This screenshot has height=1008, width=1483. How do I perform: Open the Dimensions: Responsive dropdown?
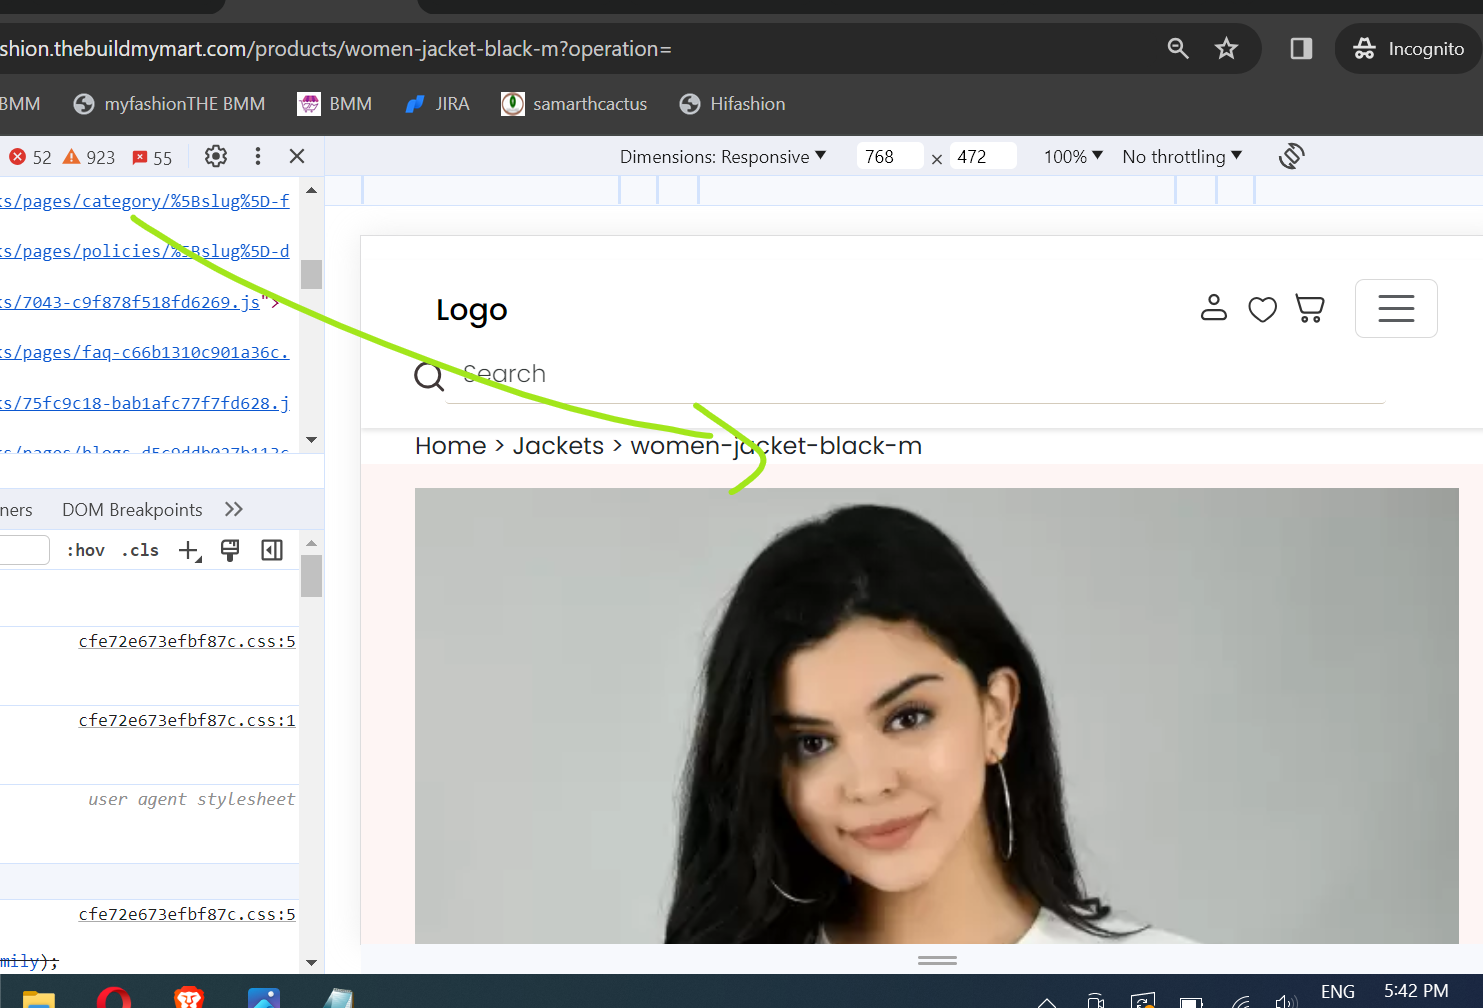(723, 156)
